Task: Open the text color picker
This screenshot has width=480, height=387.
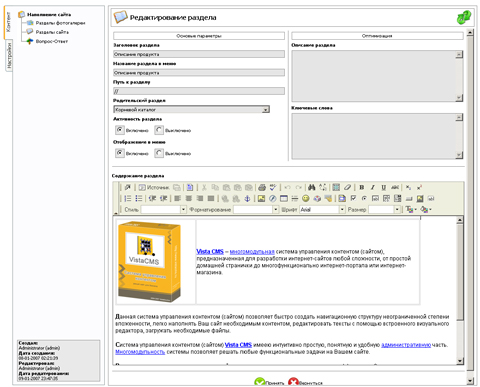Action: pyautogui.click(x=411, y=209)
